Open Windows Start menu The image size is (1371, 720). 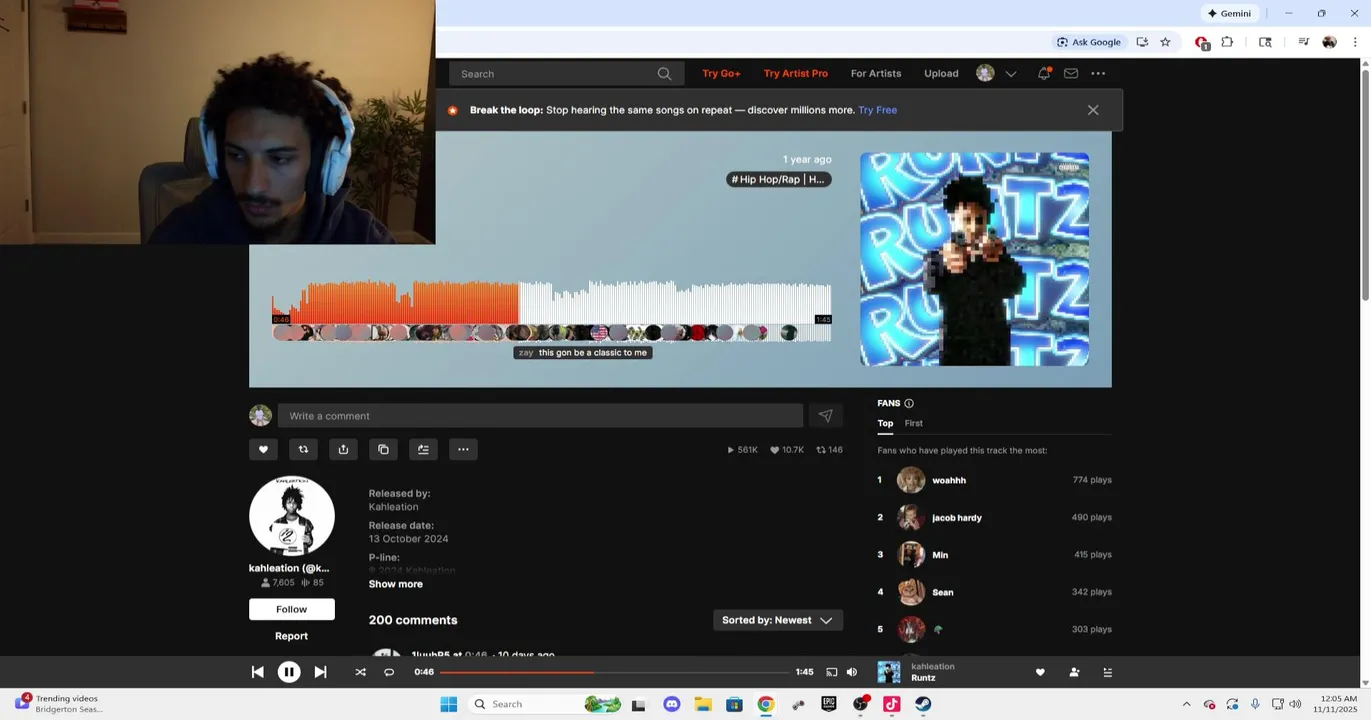448,704
